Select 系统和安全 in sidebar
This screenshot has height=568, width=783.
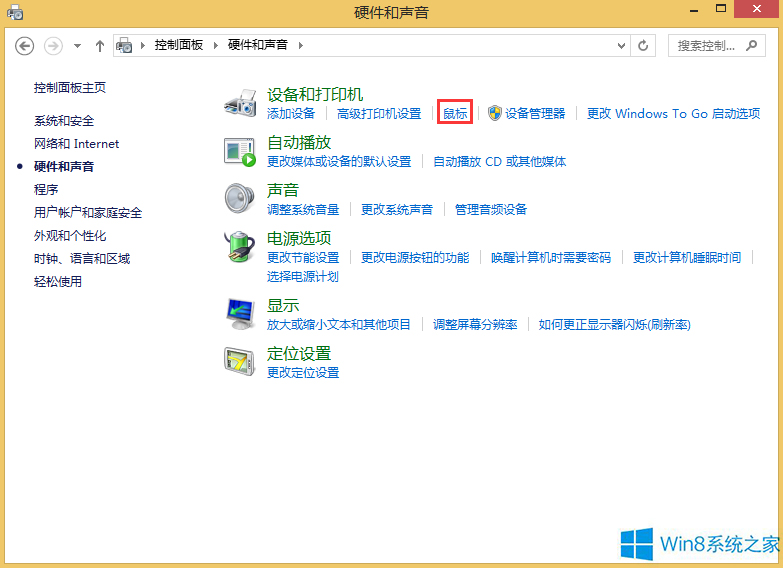64,121
